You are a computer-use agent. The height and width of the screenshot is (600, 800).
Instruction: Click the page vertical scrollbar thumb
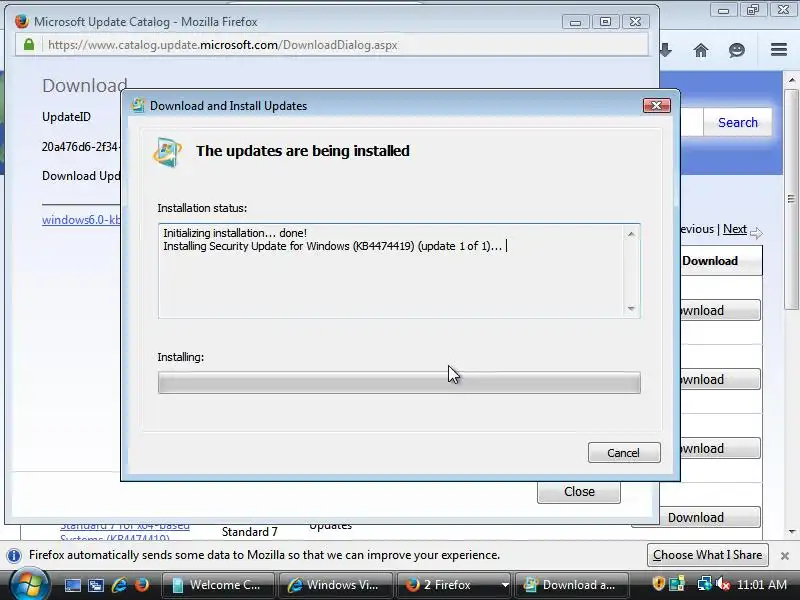[791, 199]
